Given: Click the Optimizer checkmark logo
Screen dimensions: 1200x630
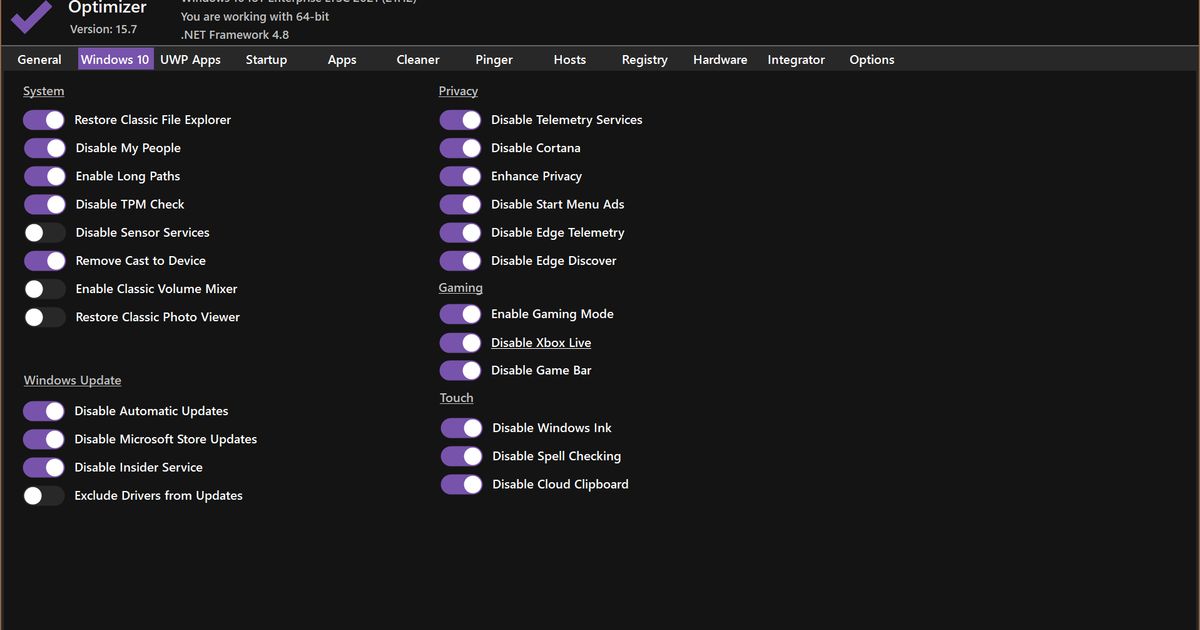Looking at the screenshot, I should pos(31,16).
